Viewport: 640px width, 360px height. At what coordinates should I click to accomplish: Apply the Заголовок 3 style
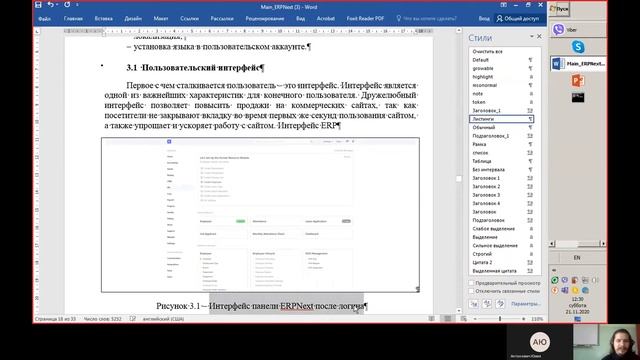501,195
